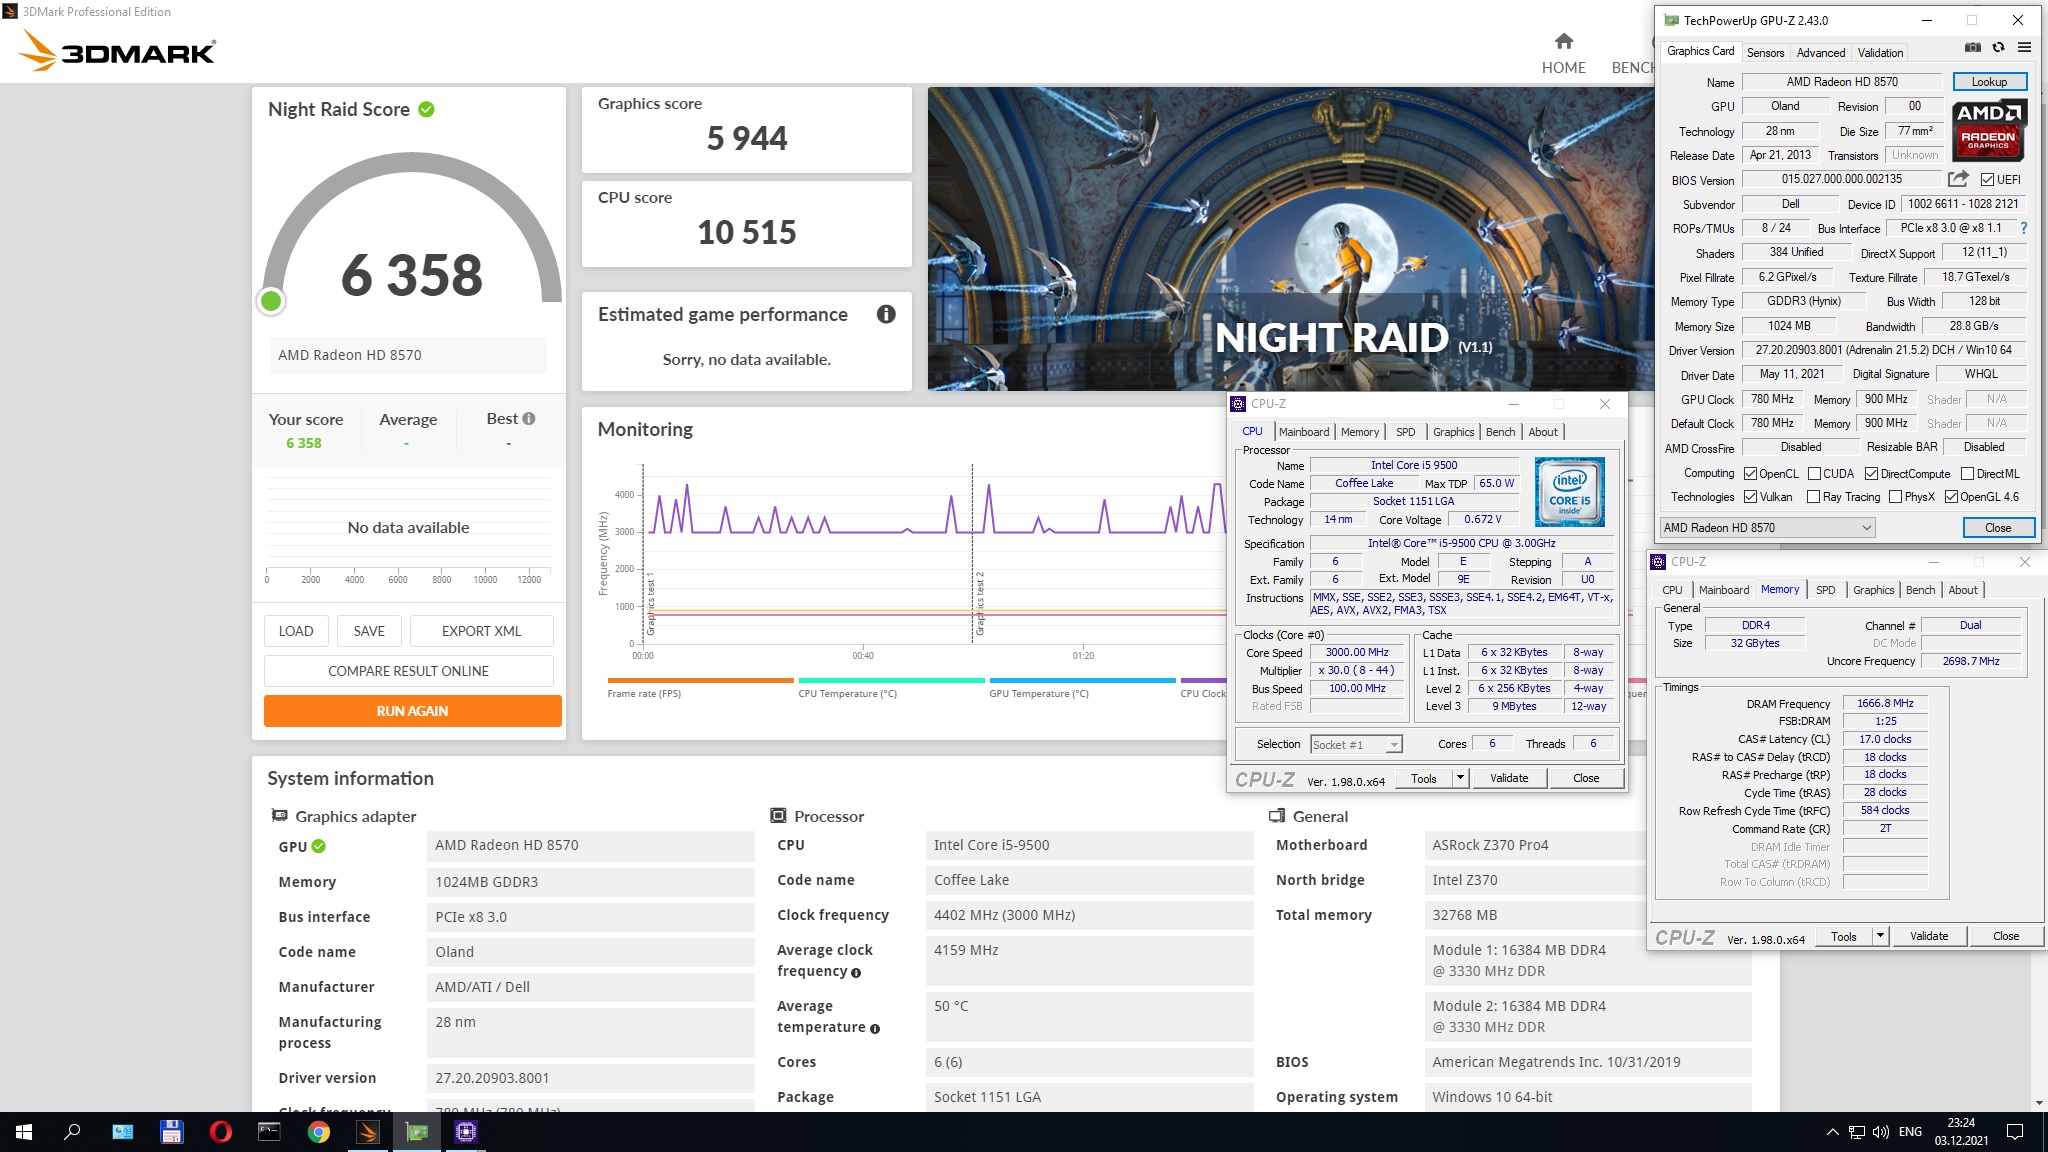This screenshot has height=1152, width=2048.
Task: Click the Night Raid preview image
Action: pyautogui.click(x=1290, y=238)
